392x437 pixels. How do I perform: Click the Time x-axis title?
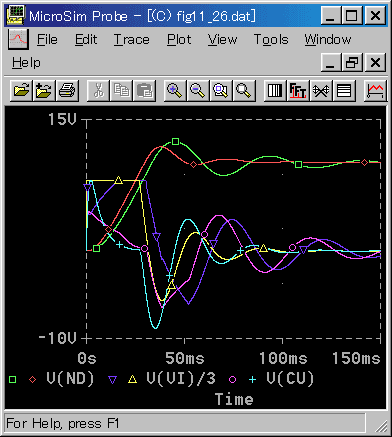(234, 399)
